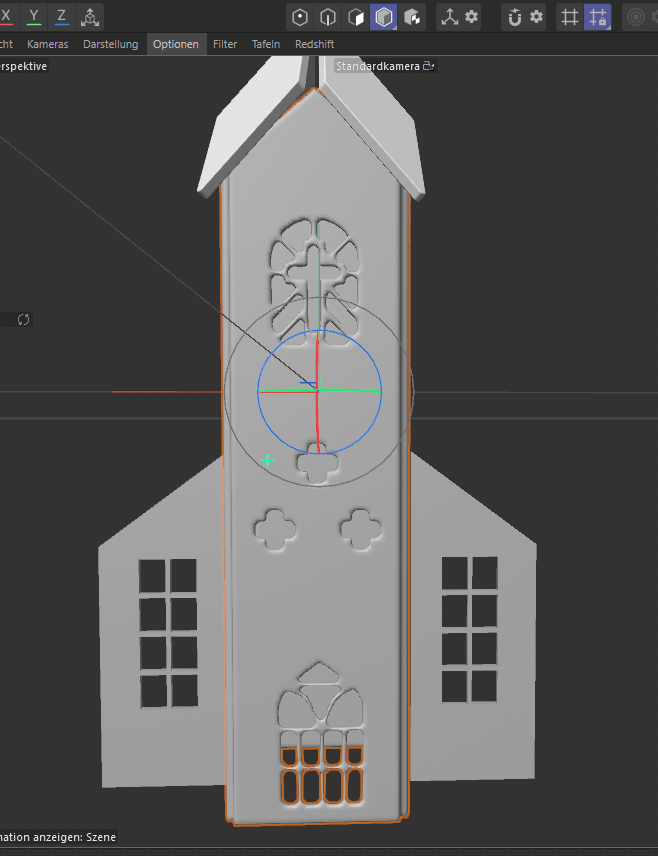Switch the coordinate system world/object icon
Screen dimensions: 658x856
pos(90,17)
